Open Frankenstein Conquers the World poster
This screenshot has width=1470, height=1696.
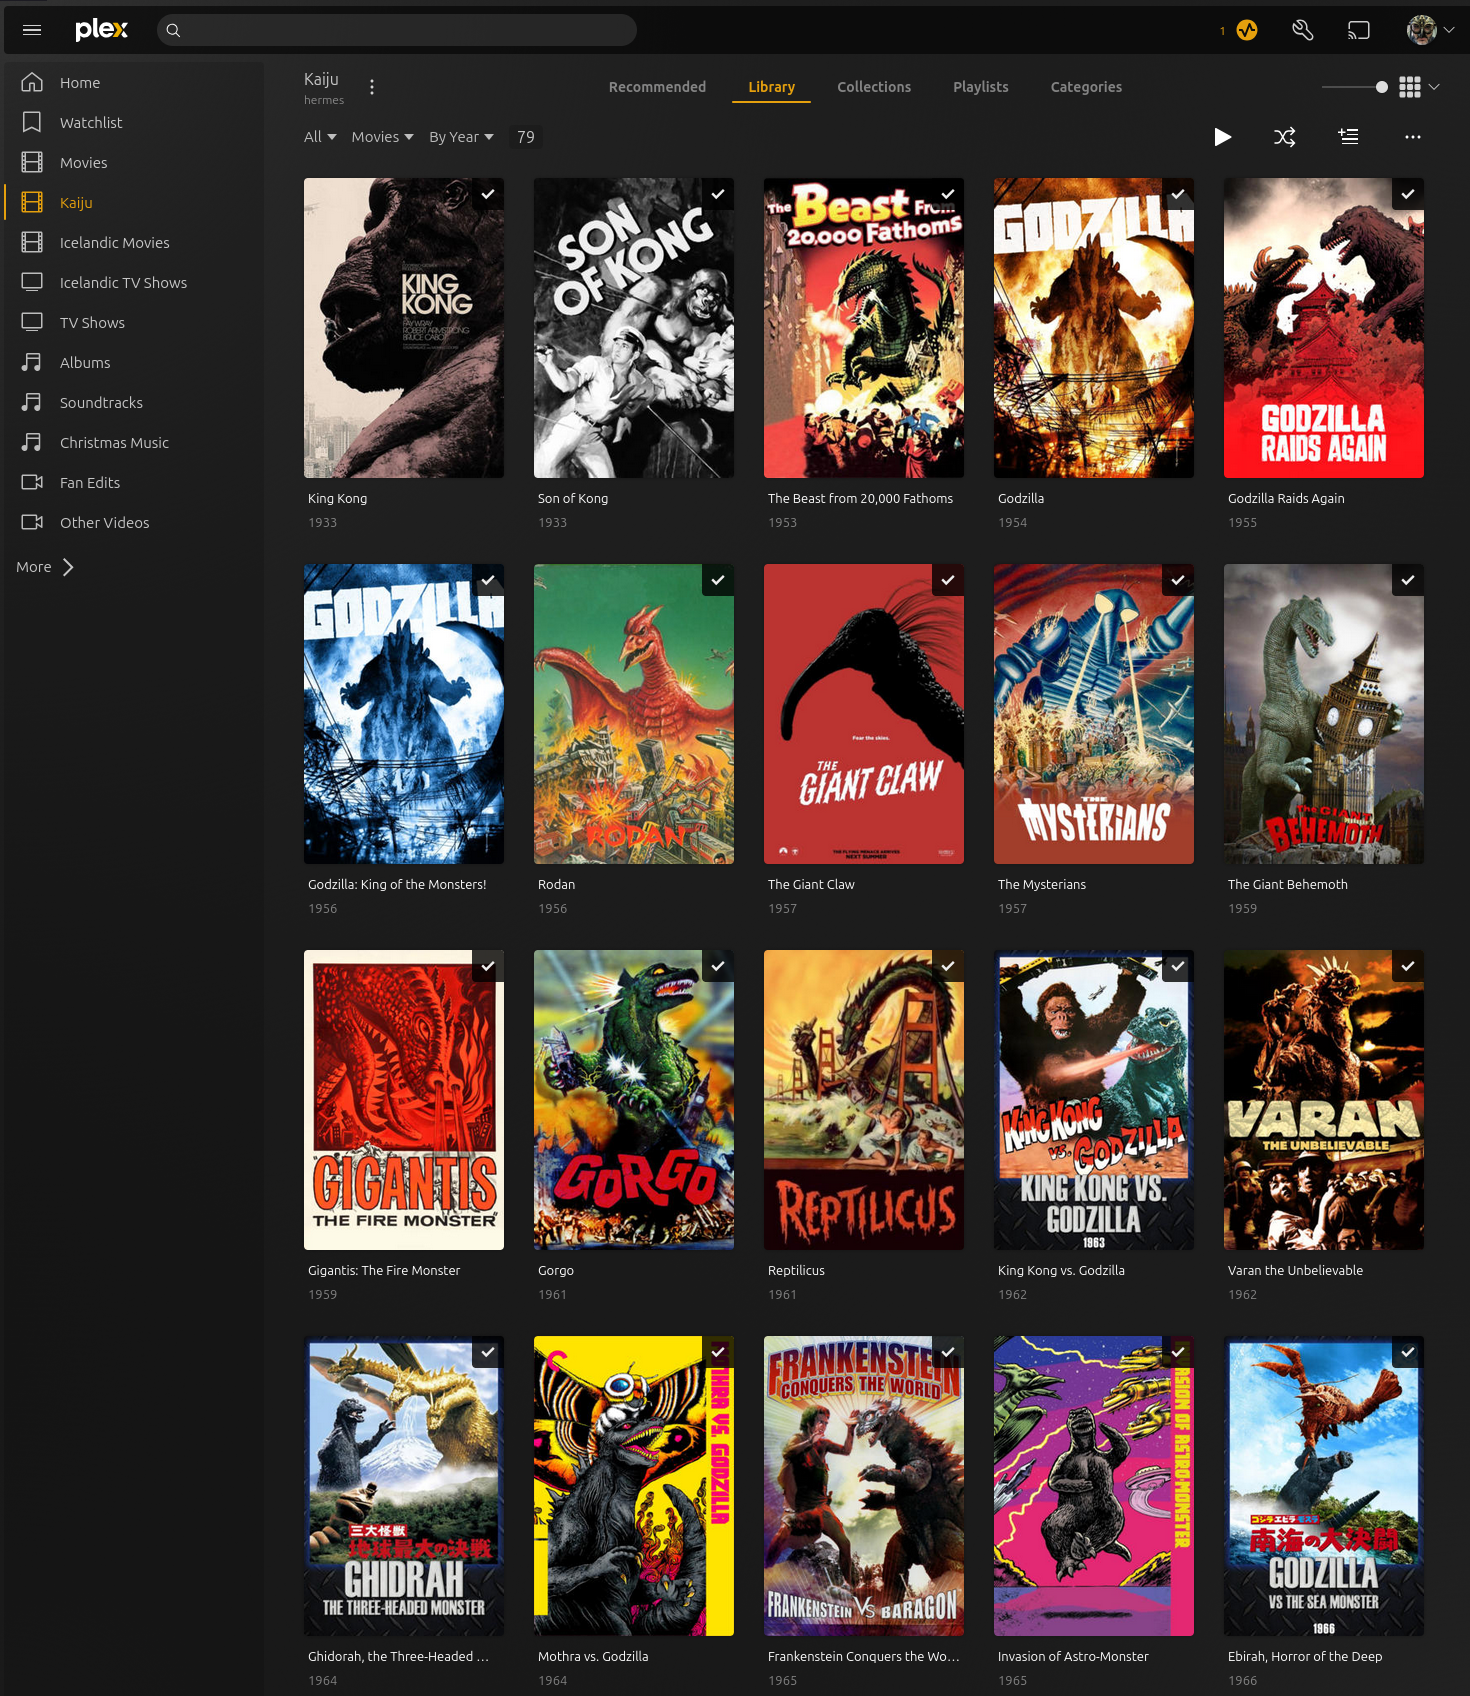pos(864,1486)
